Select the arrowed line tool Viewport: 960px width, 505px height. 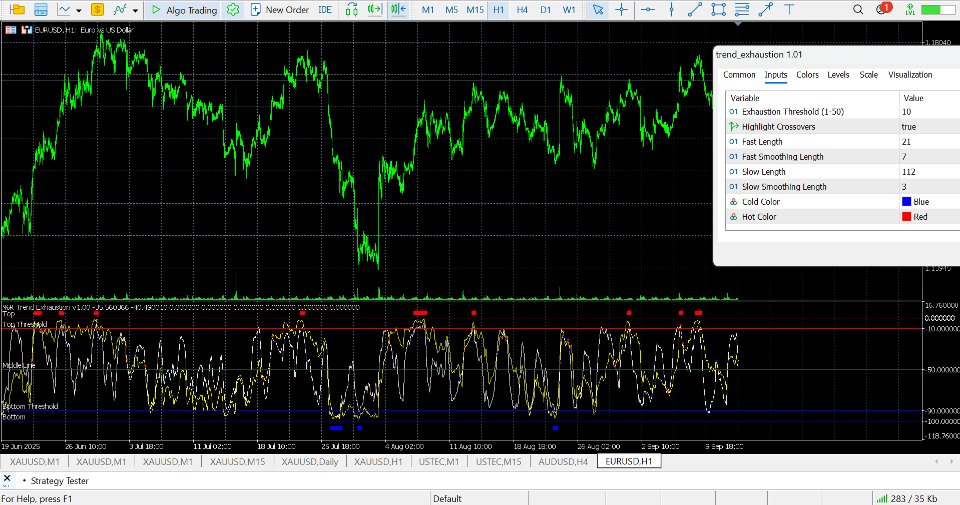tap(765, 9)
